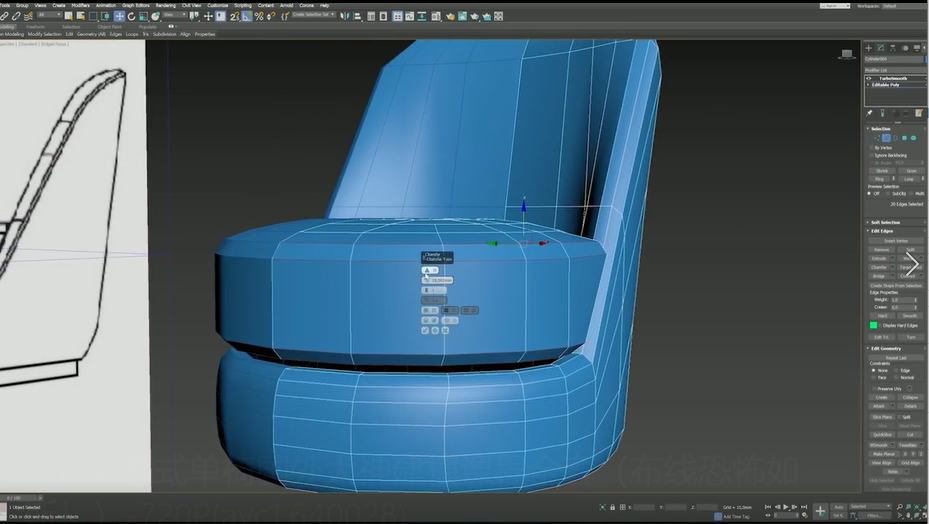This screenshot has height=524, width=929.
Task: Open the Animation menu
Action: [105, 5]
